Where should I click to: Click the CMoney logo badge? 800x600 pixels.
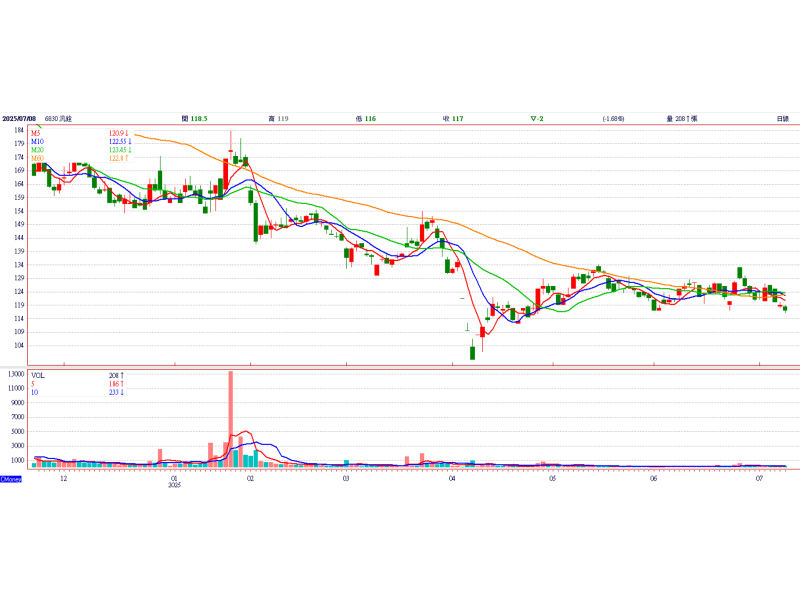coord(11,479)
